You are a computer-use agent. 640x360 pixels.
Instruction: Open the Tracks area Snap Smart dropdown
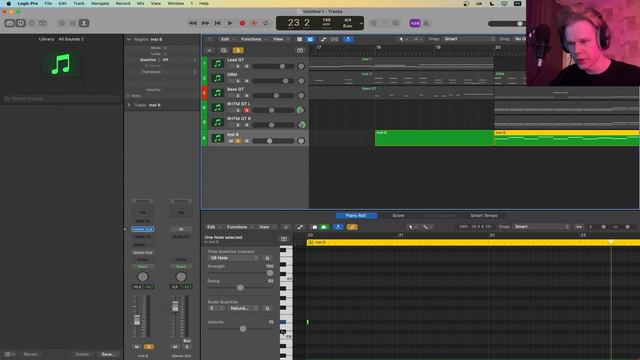point(469,39)
